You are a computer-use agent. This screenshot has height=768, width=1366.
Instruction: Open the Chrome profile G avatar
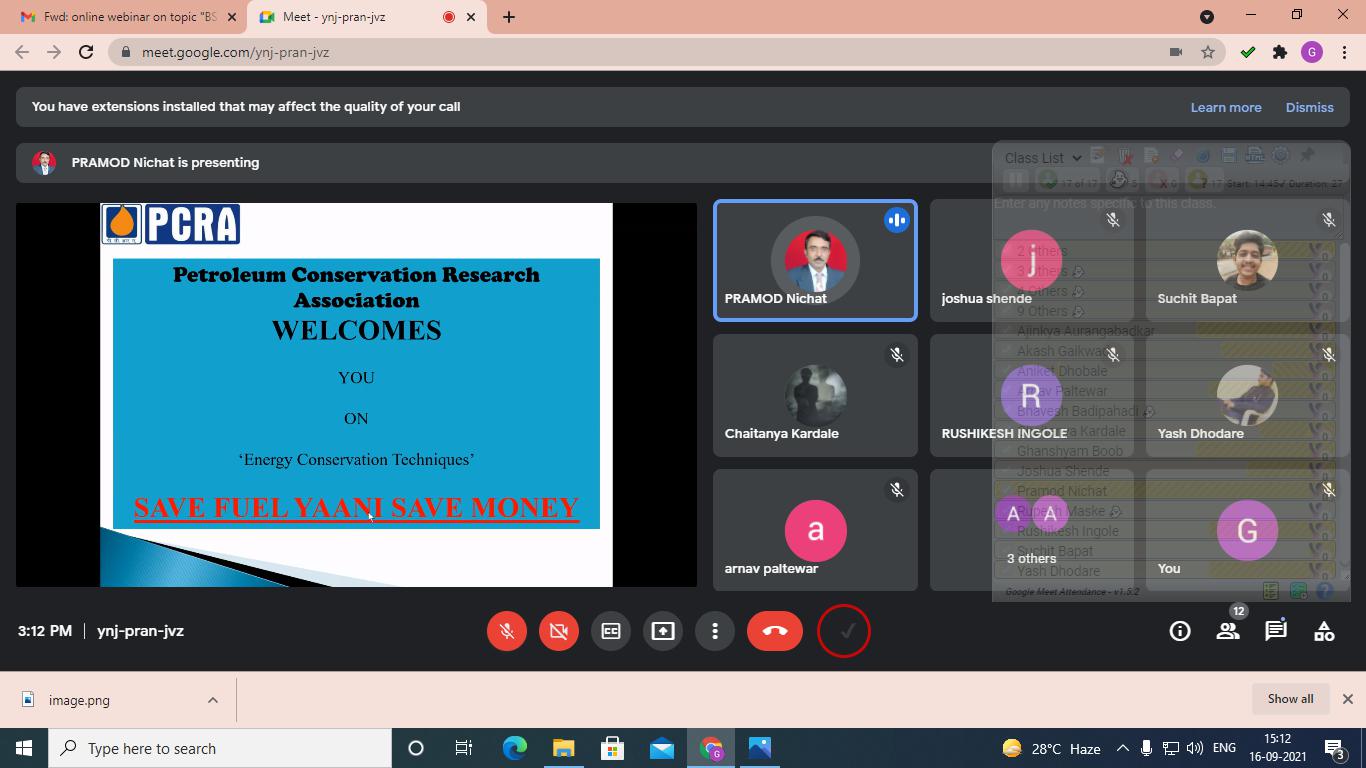coord(1312,52)
